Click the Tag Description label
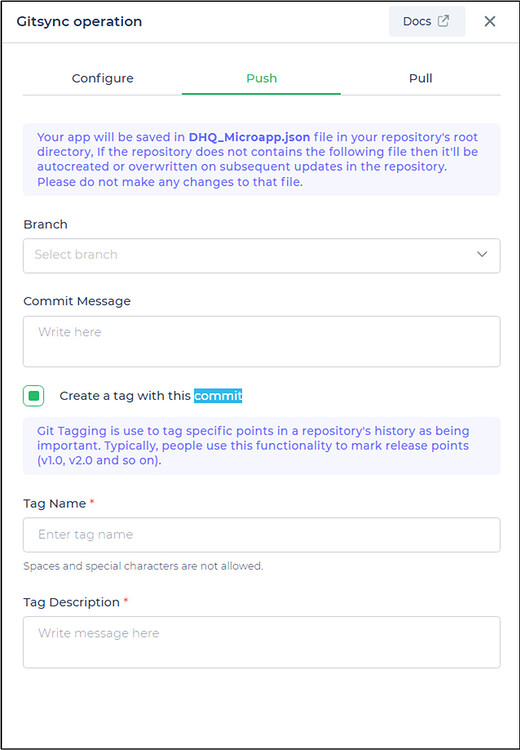520x750 pixels. (x=71, y=602)
